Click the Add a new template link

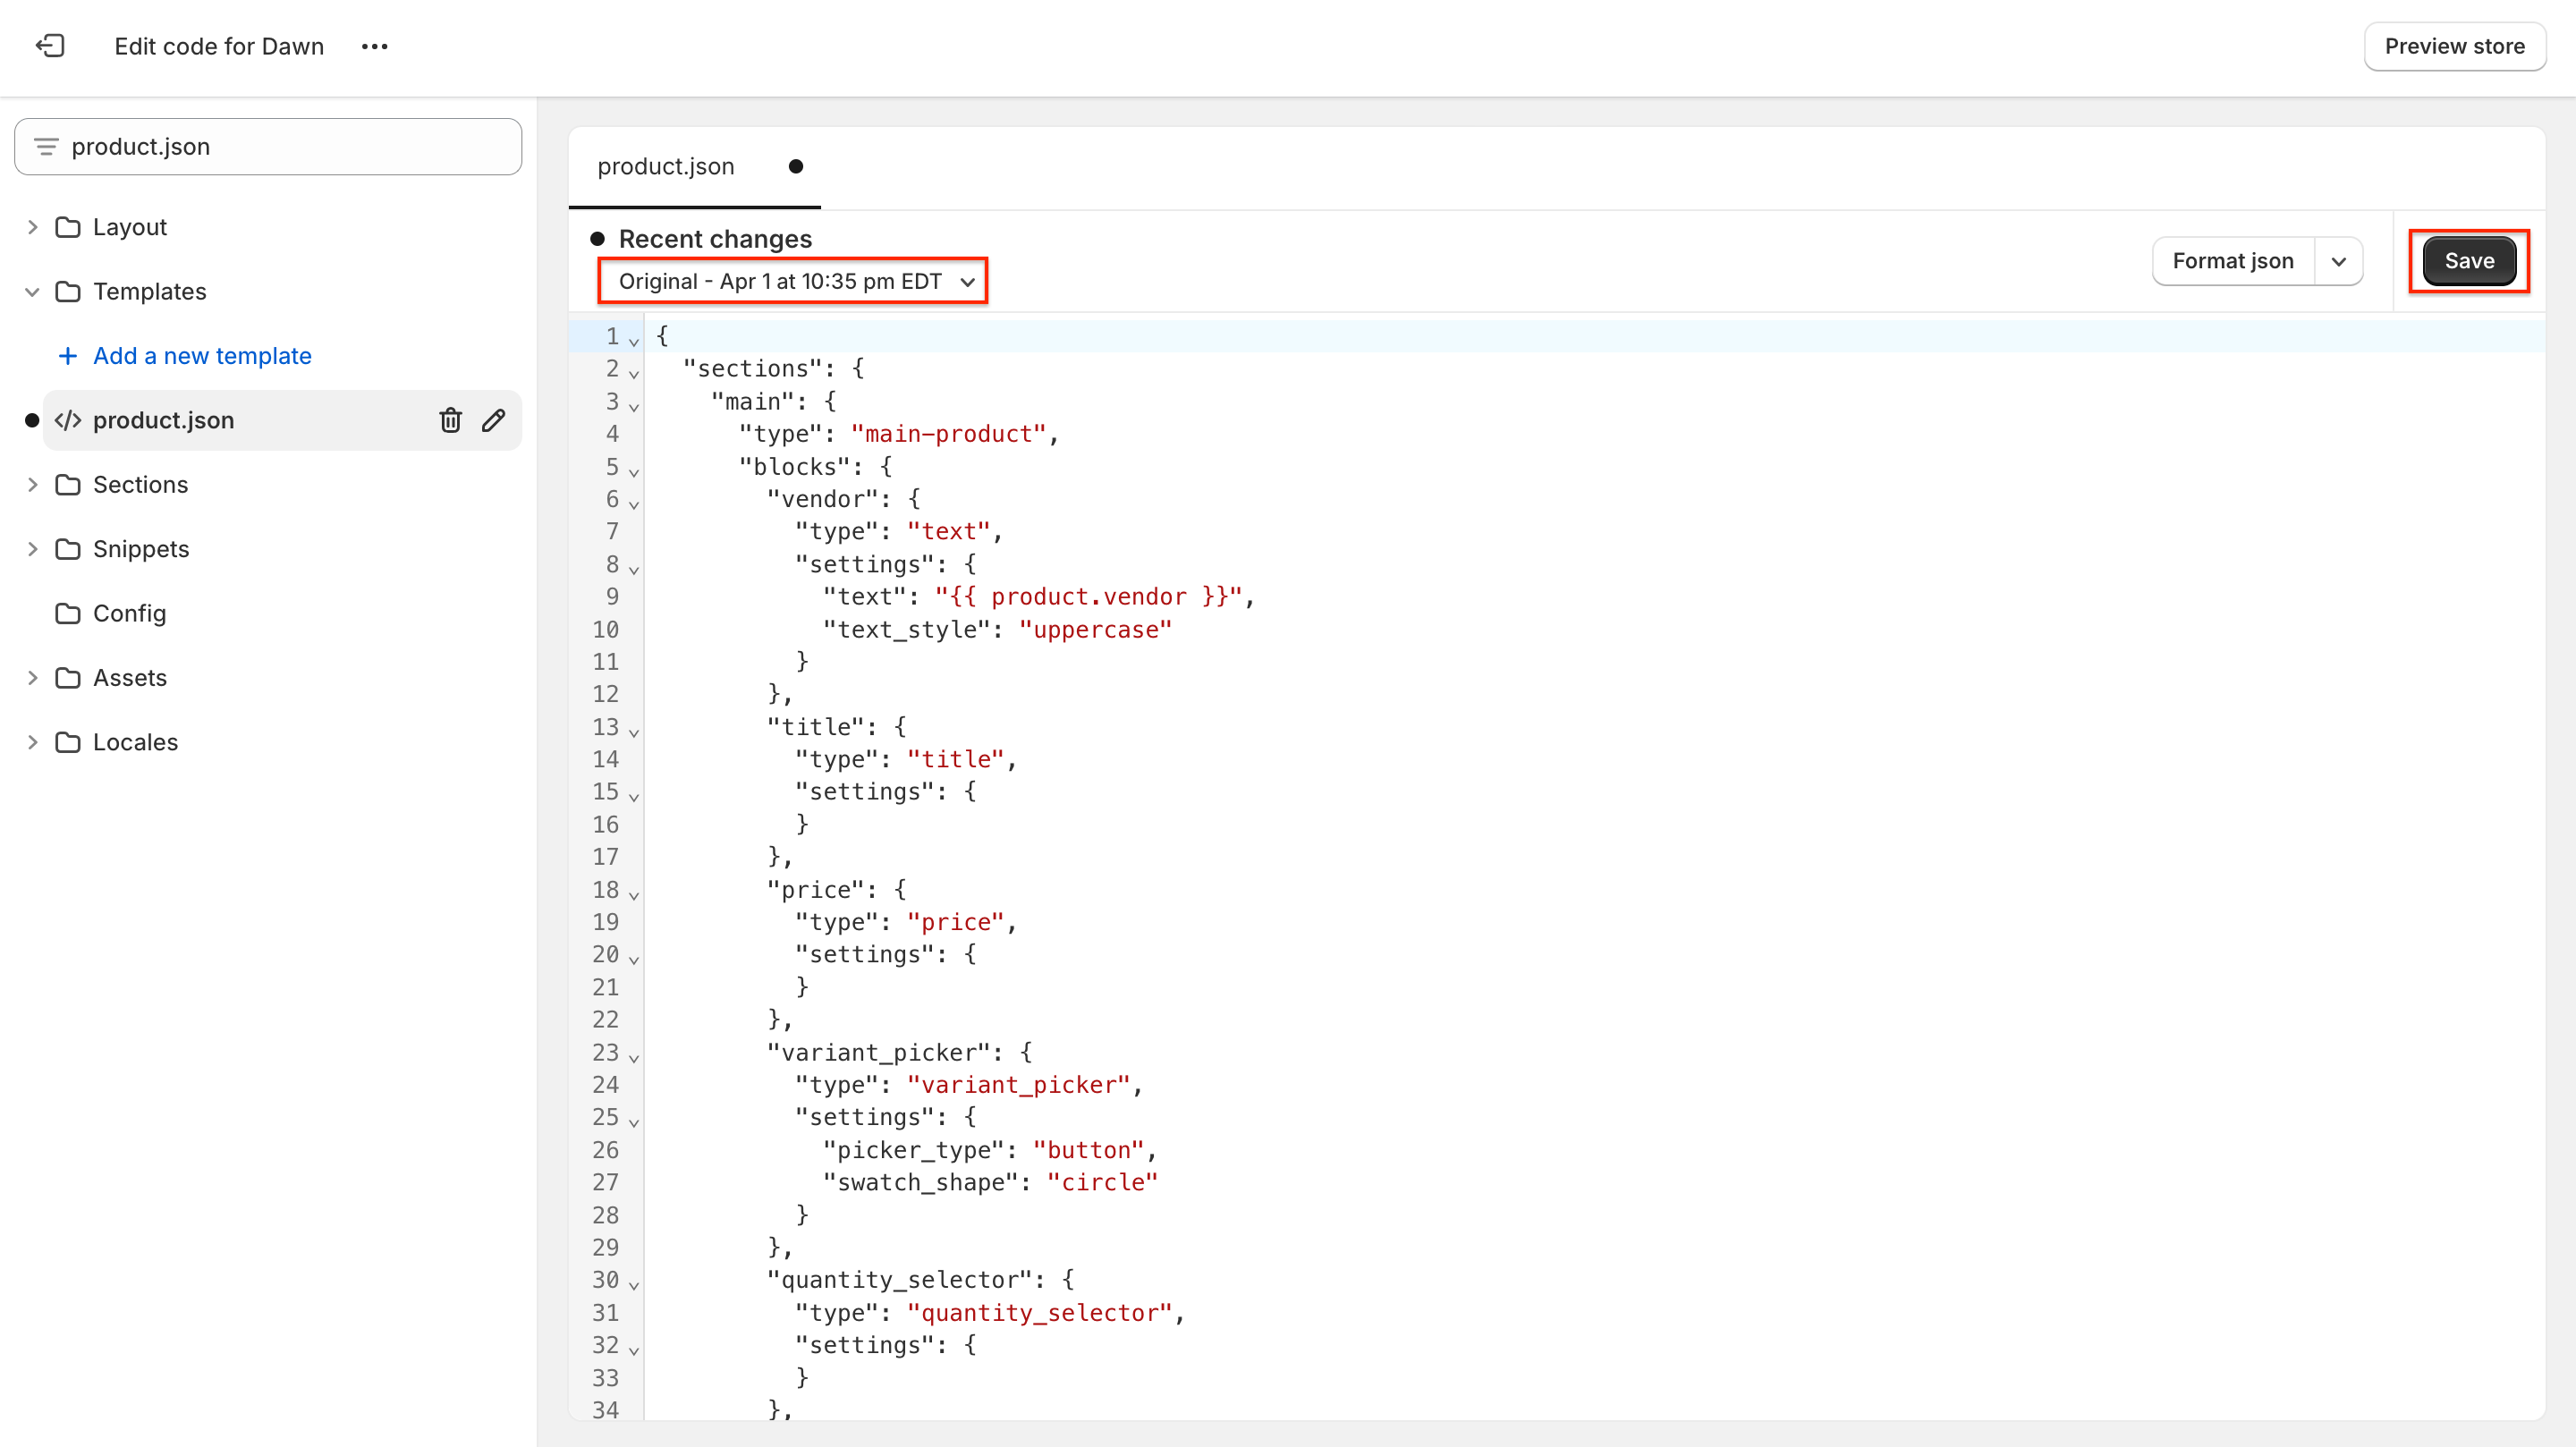coord(201,355)
